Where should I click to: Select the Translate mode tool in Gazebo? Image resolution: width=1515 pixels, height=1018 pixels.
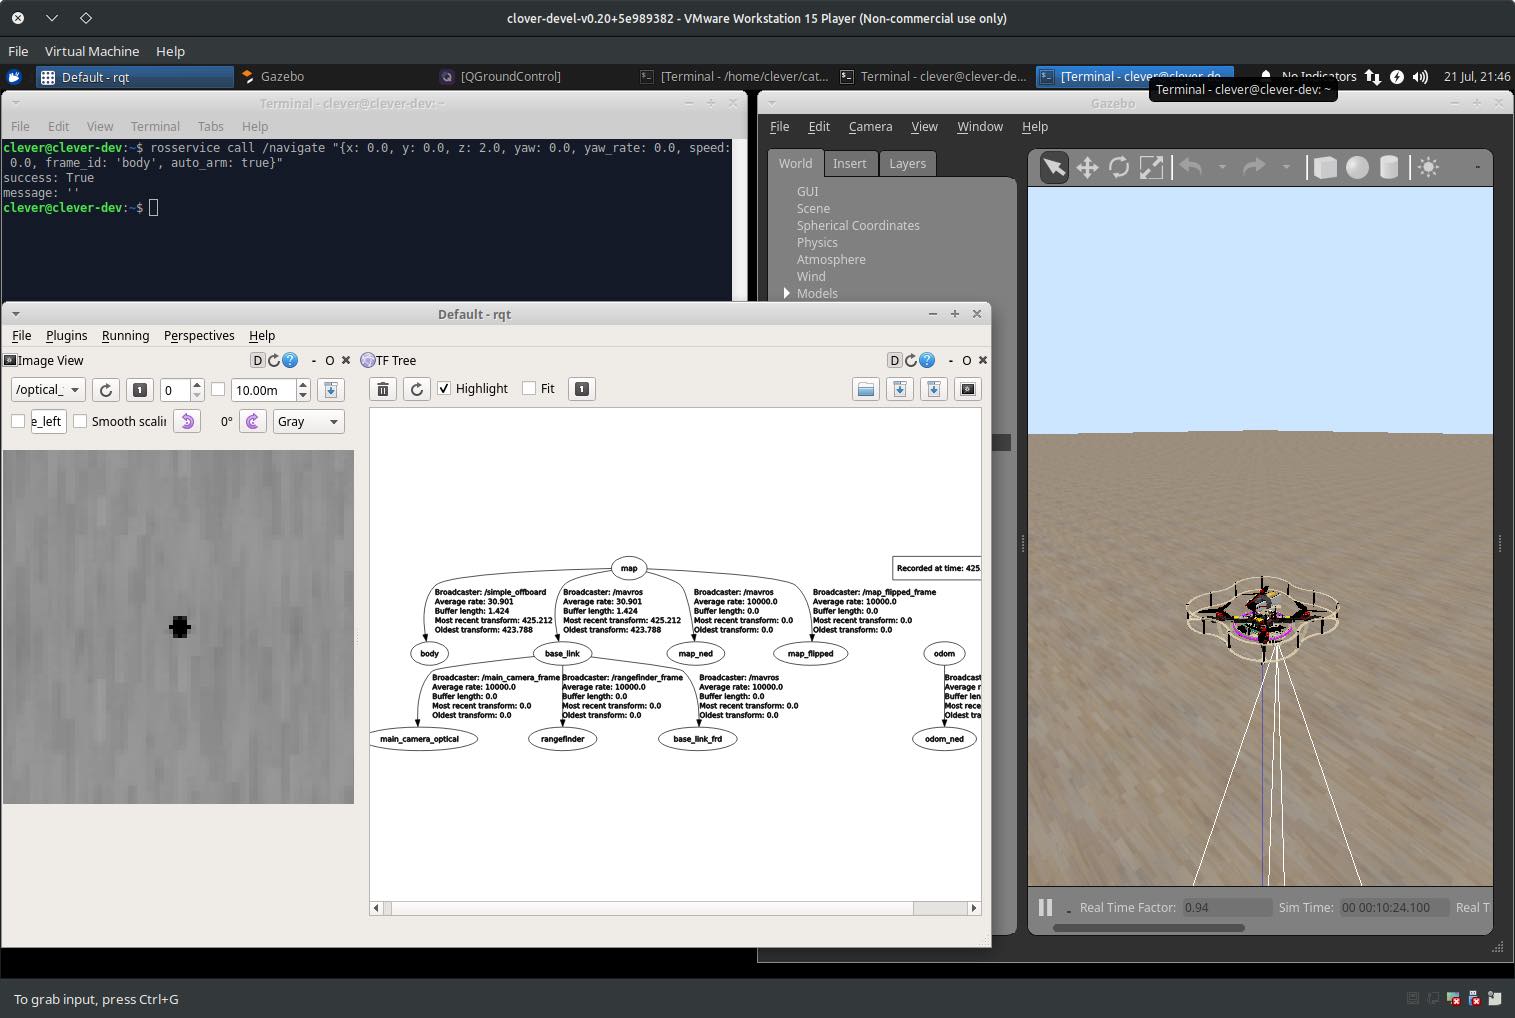[1087, 168]
